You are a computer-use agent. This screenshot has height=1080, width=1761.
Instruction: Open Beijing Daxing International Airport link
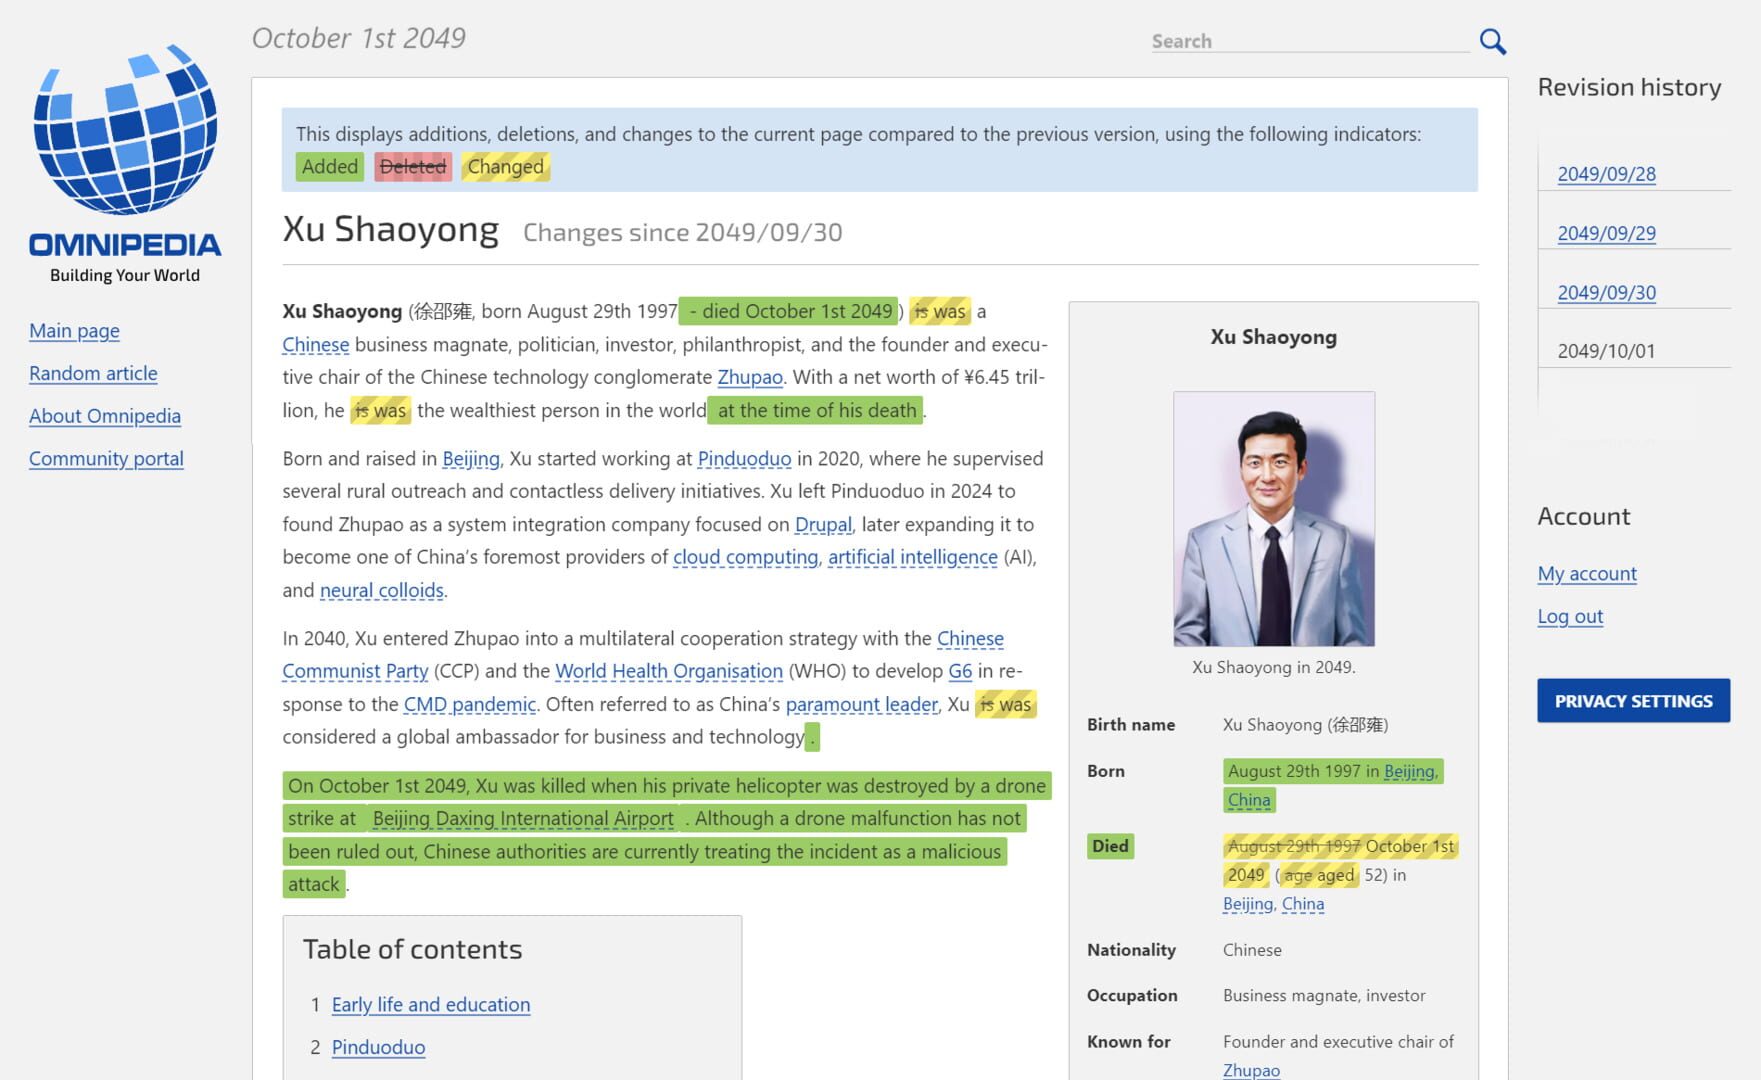(522, 819)
